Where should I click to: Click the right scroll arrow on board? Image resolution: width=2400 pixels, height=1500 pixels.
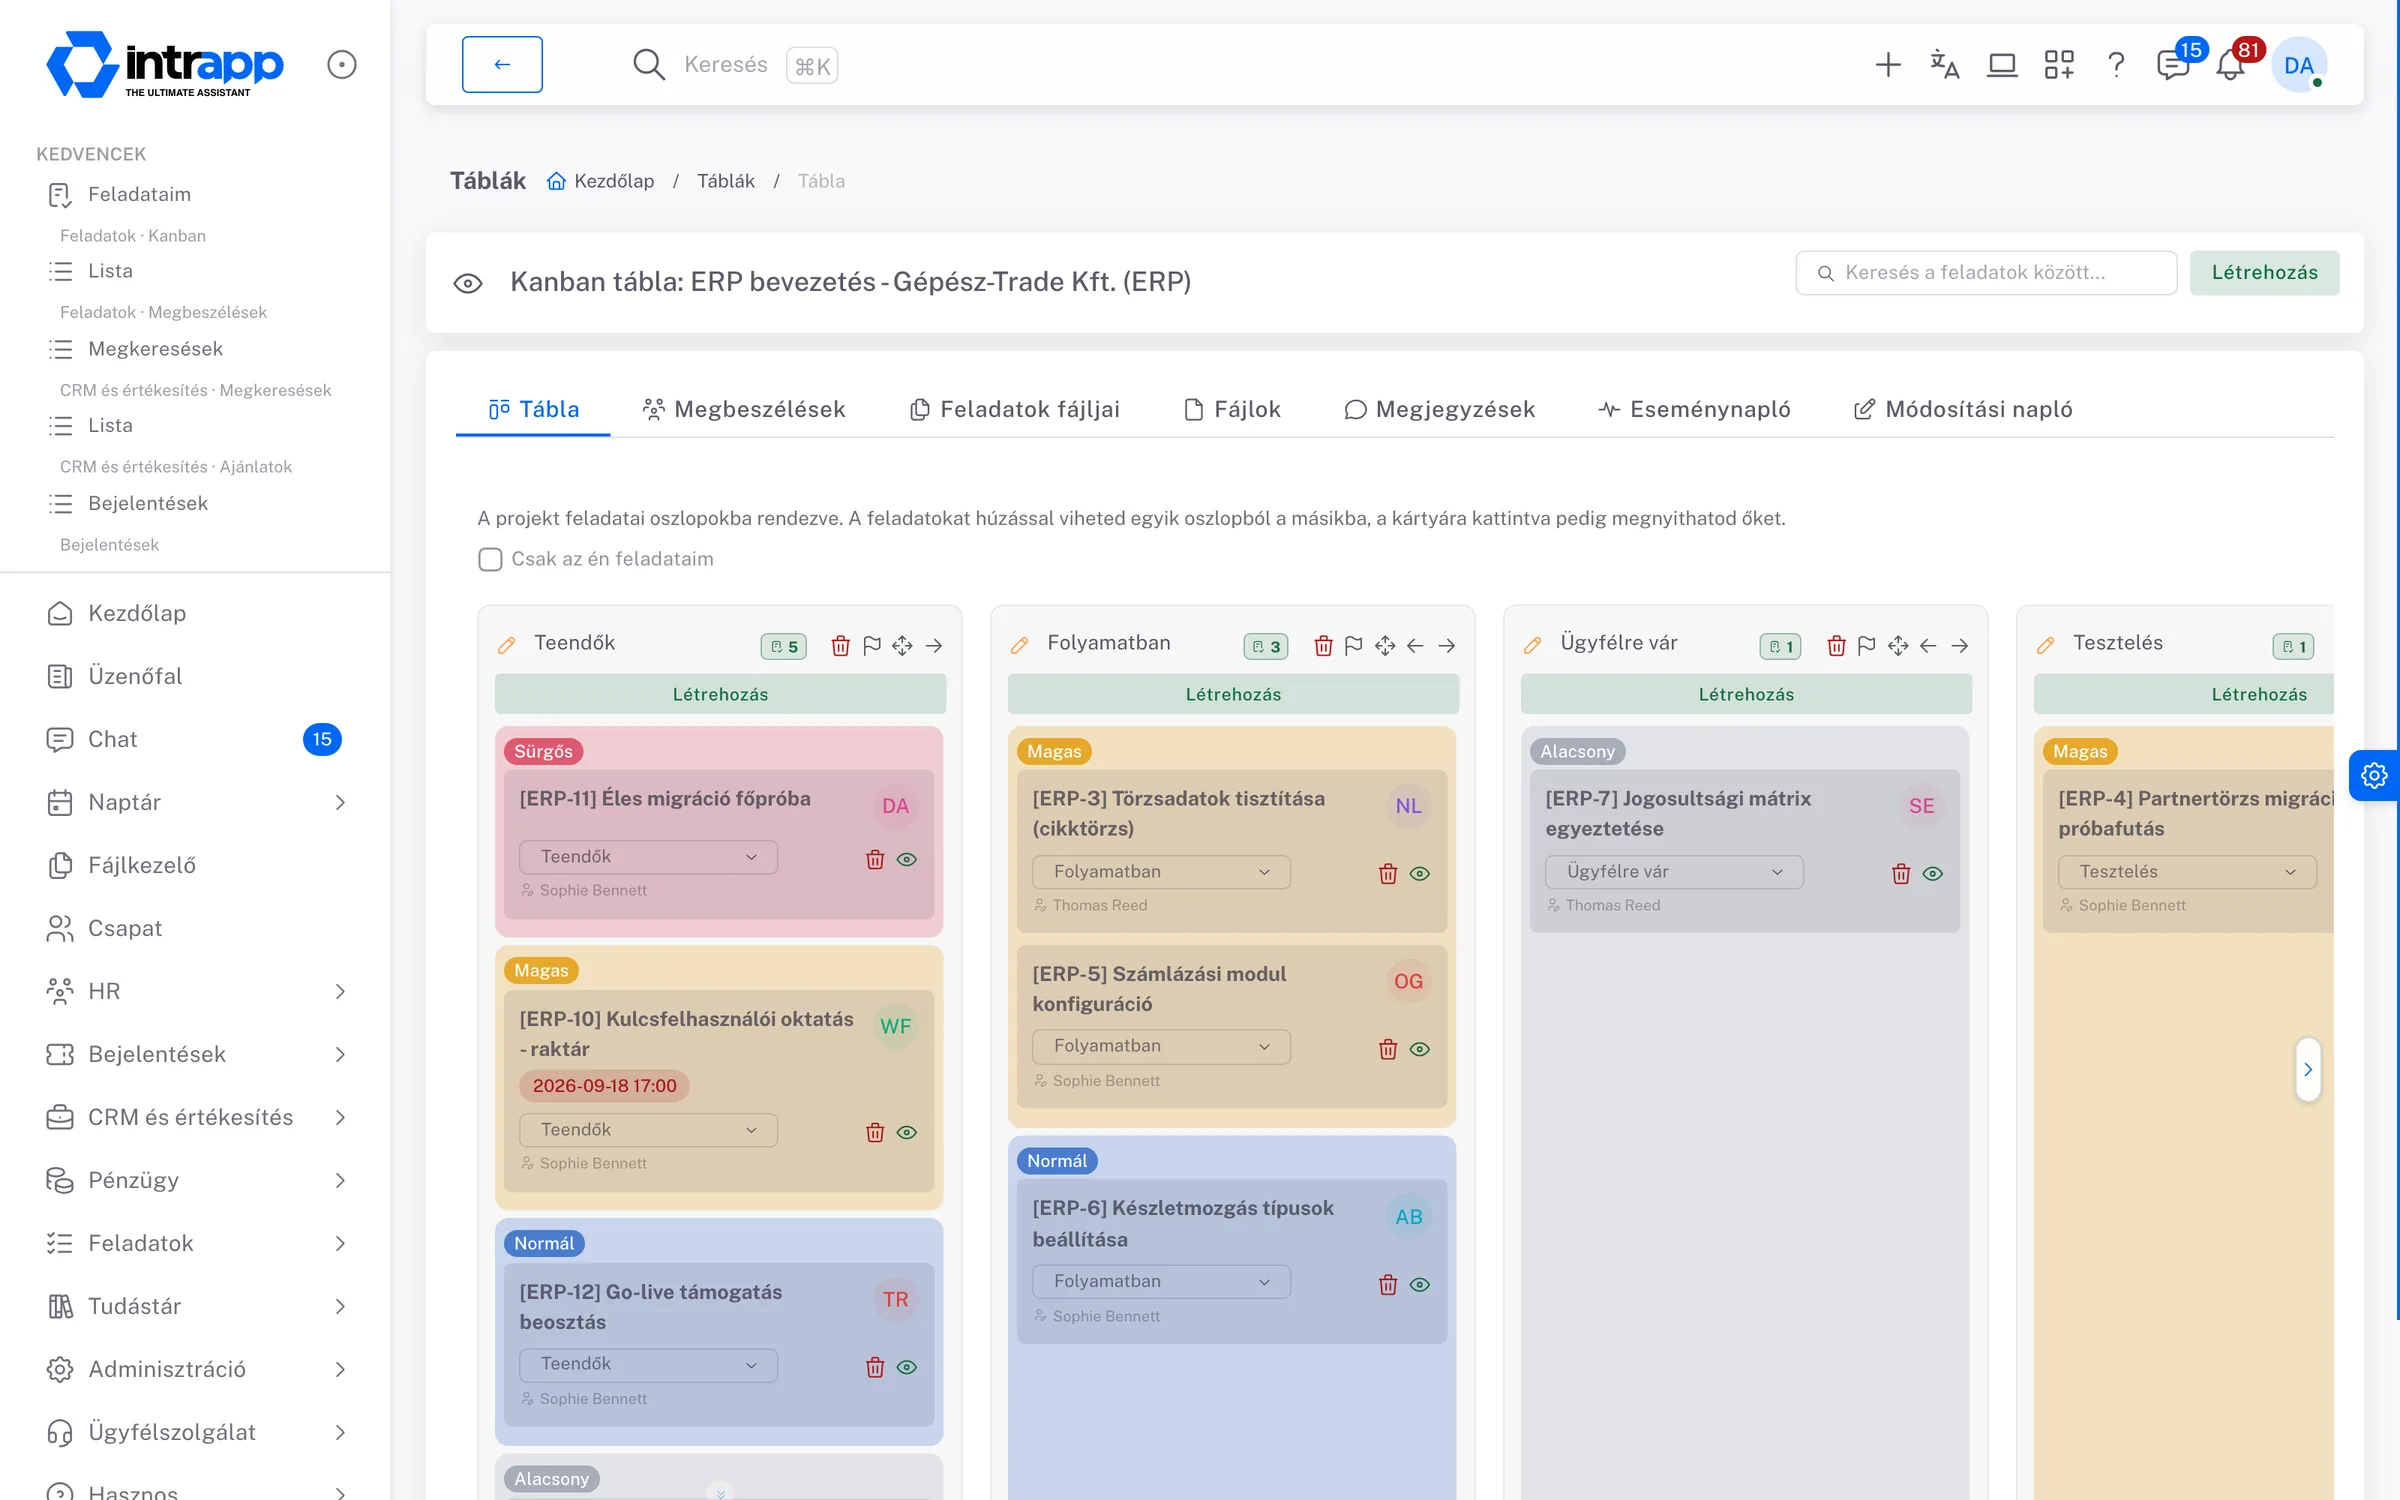pyautogui.click(x=2308, y=1069)
